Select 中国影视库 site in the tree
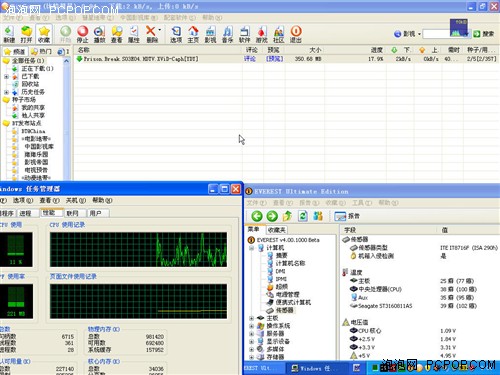The height and width of the screenshot is (375, 500). click(x=39, y=146)
